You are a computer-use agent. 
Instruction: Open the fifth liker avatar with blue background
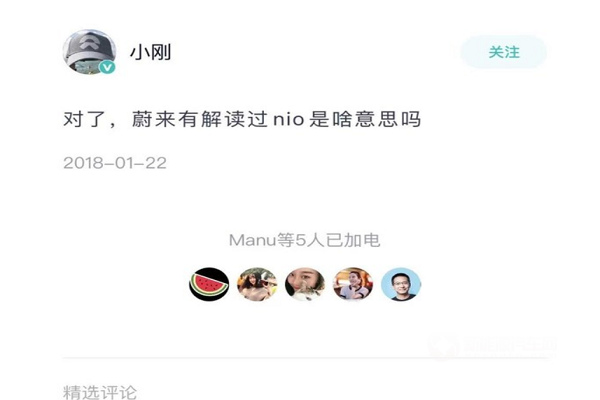coord(401,284)
